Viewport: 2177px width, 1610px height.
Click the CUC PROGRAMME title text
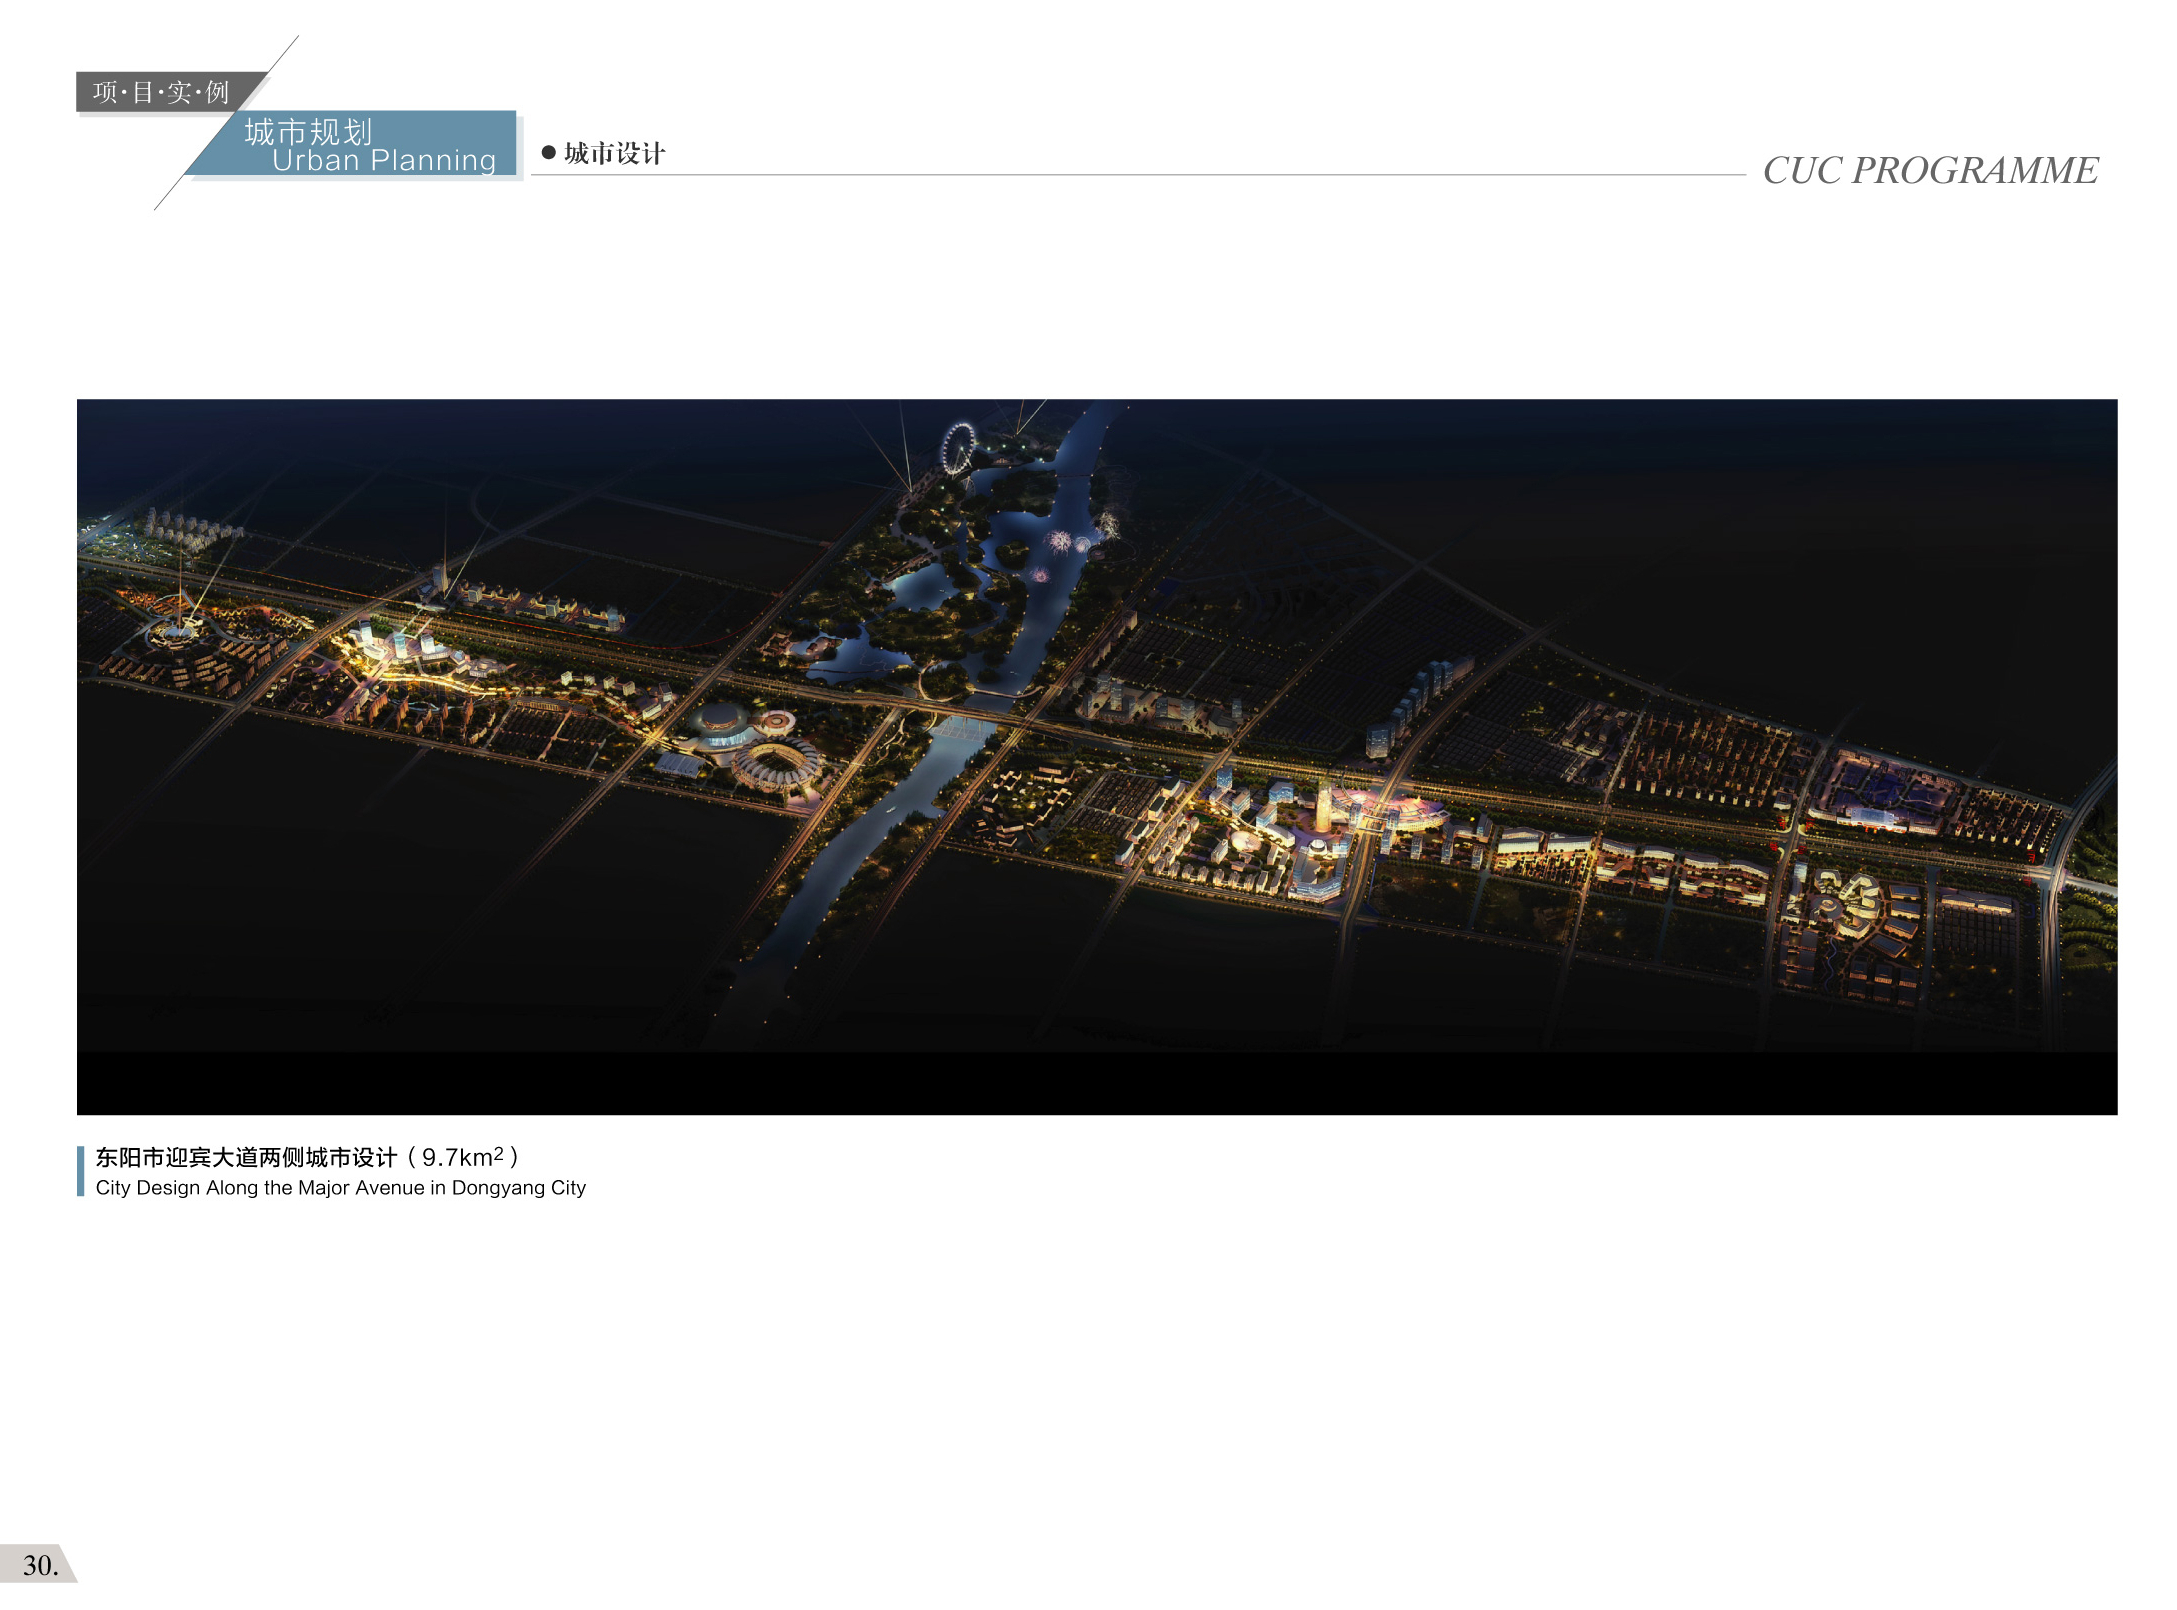1929,171
